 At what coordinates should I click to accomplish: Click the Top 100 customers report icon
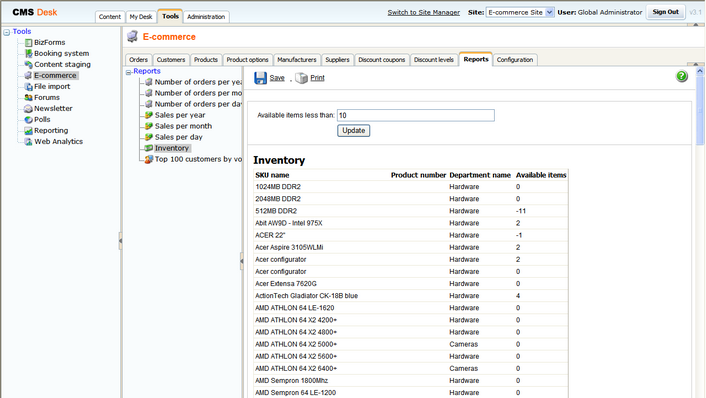[x=149, y=159]
